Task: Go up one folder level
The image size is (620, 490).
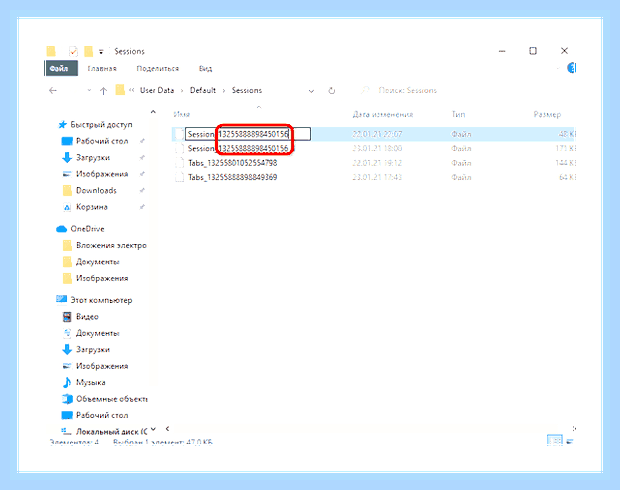Action: [104, 91]
